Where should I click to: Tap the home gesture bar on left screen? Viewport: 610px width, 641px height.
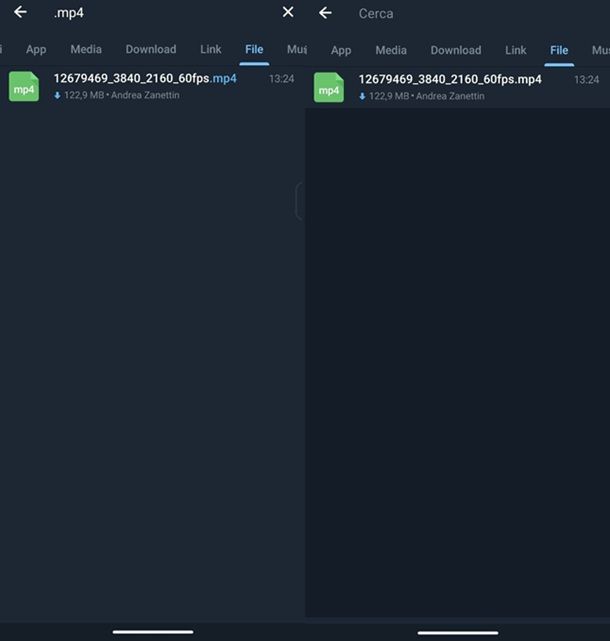coord(153,632)
